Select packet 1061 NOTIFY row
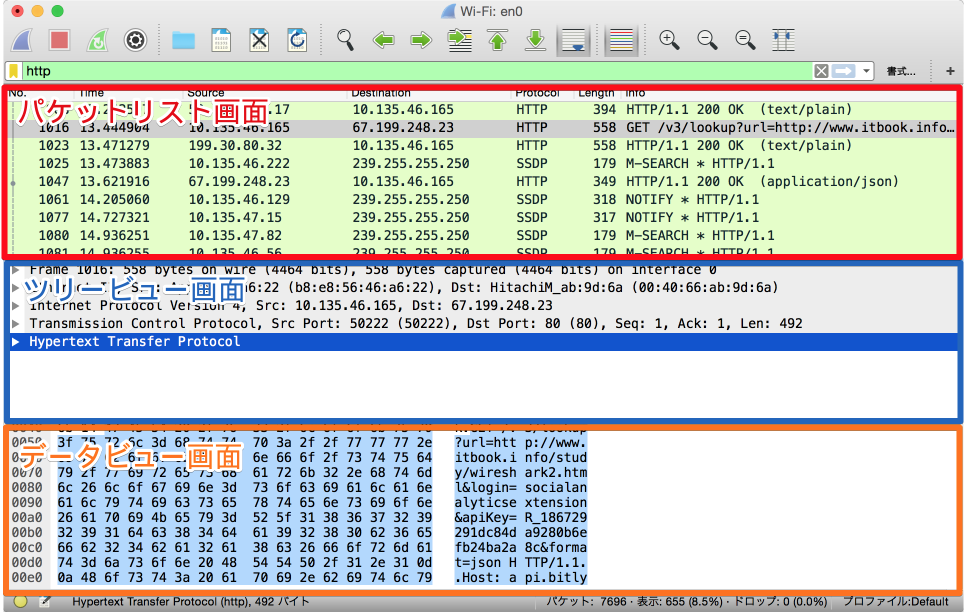 click(483, 199)
